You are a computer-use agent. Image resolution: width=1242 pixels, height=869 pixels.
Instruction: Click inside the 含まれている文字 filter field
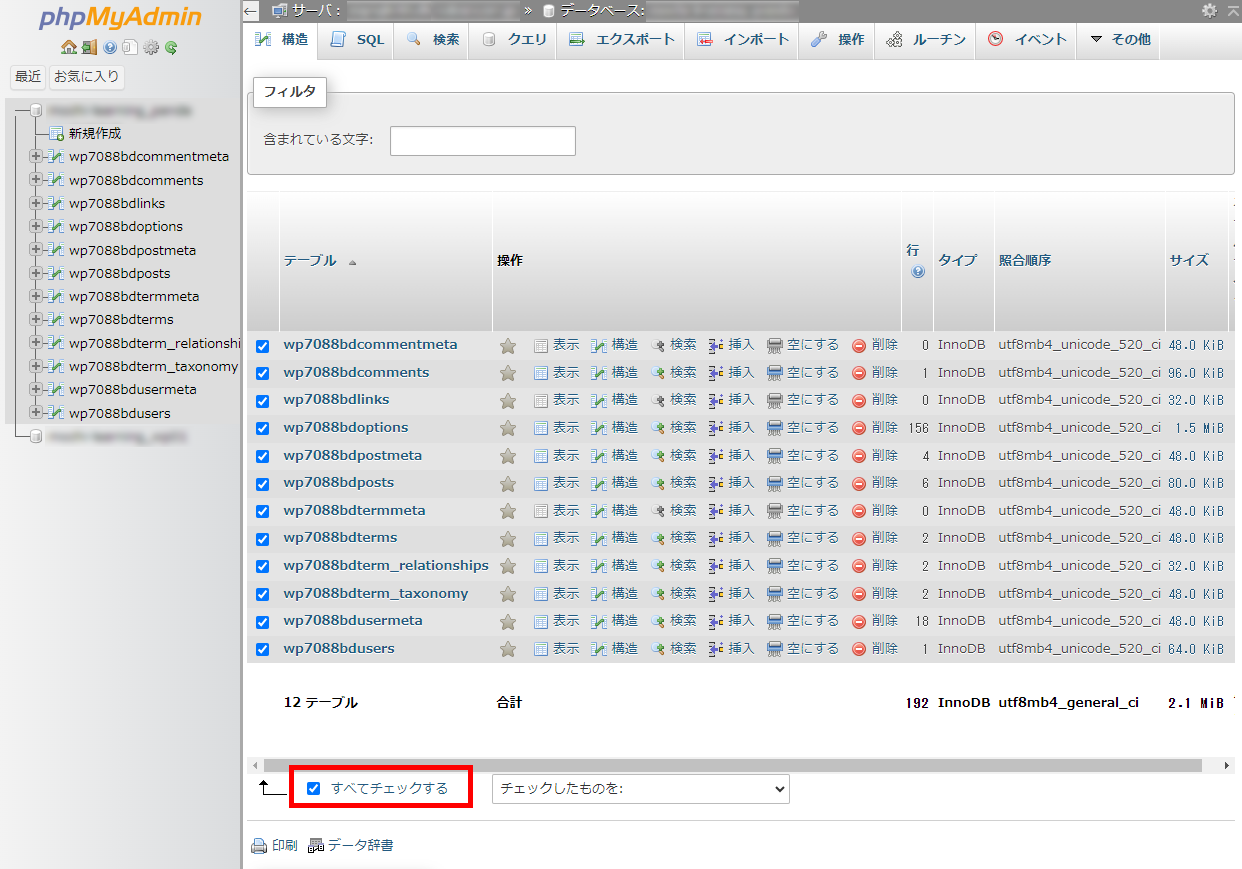(x=482, y=140)
